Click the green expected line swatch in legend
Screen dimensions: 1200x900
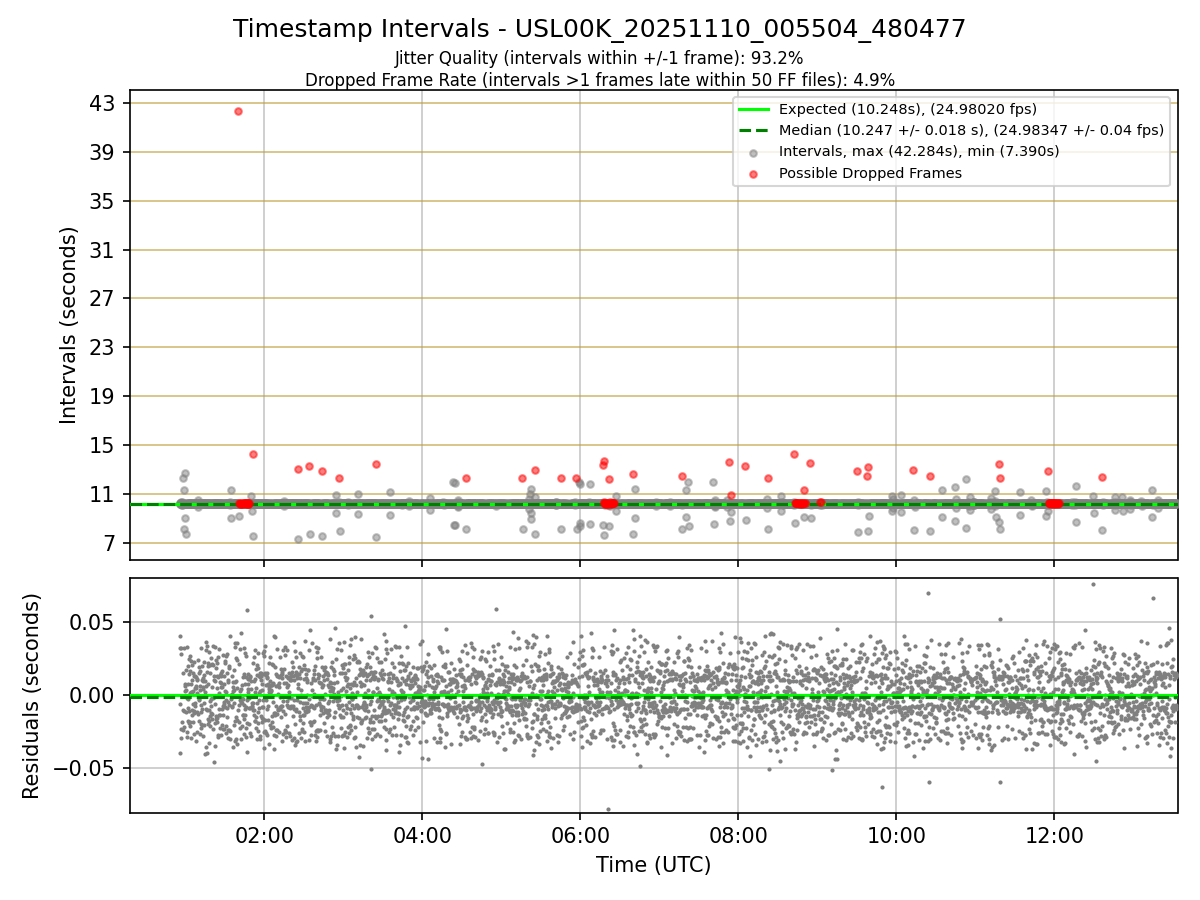[x=754, y=109]
